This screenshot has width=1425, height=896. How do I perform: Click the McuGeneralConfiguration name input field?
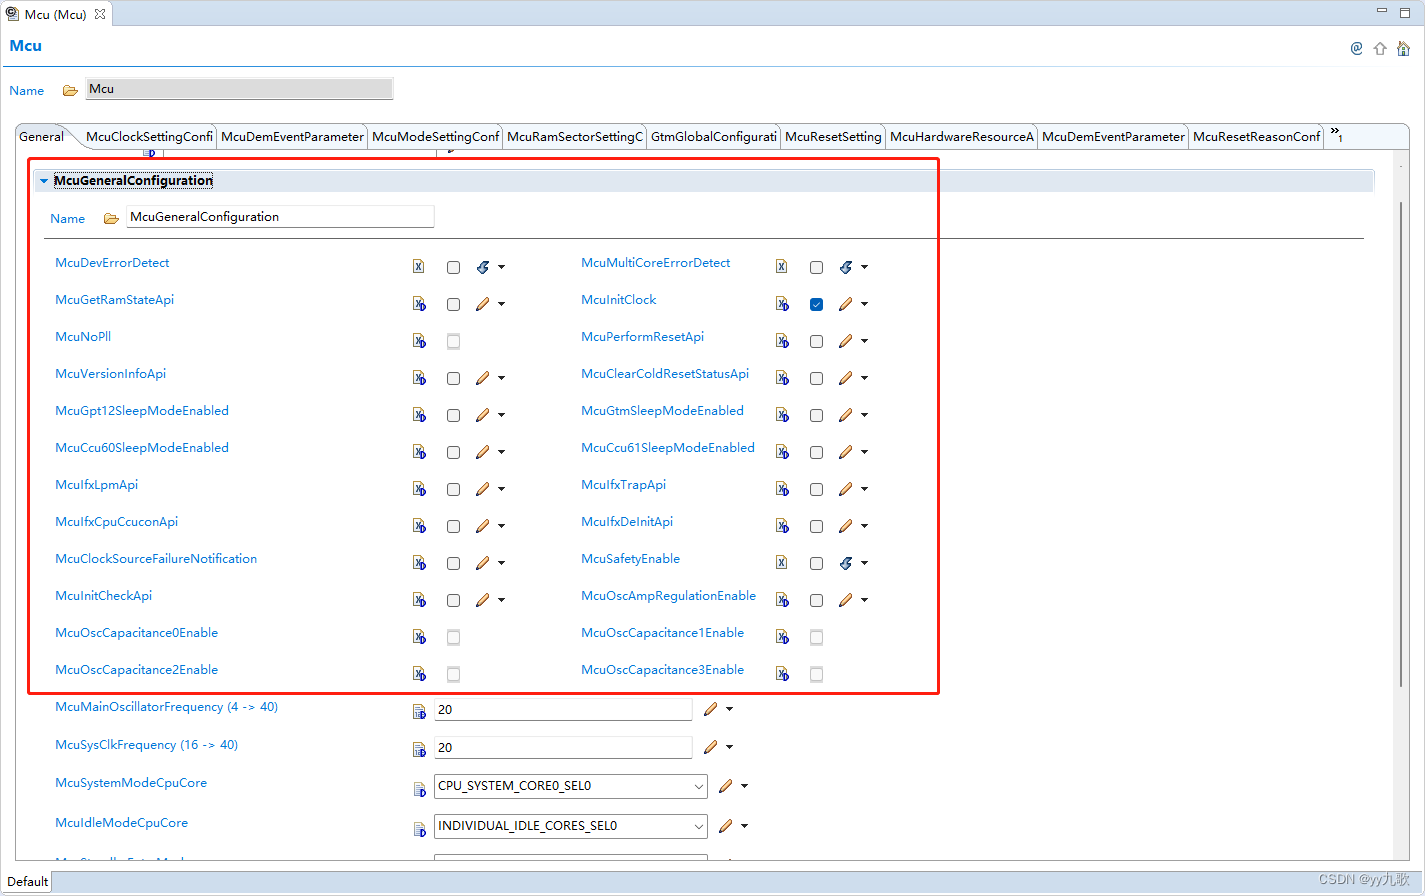pos(280,217)
